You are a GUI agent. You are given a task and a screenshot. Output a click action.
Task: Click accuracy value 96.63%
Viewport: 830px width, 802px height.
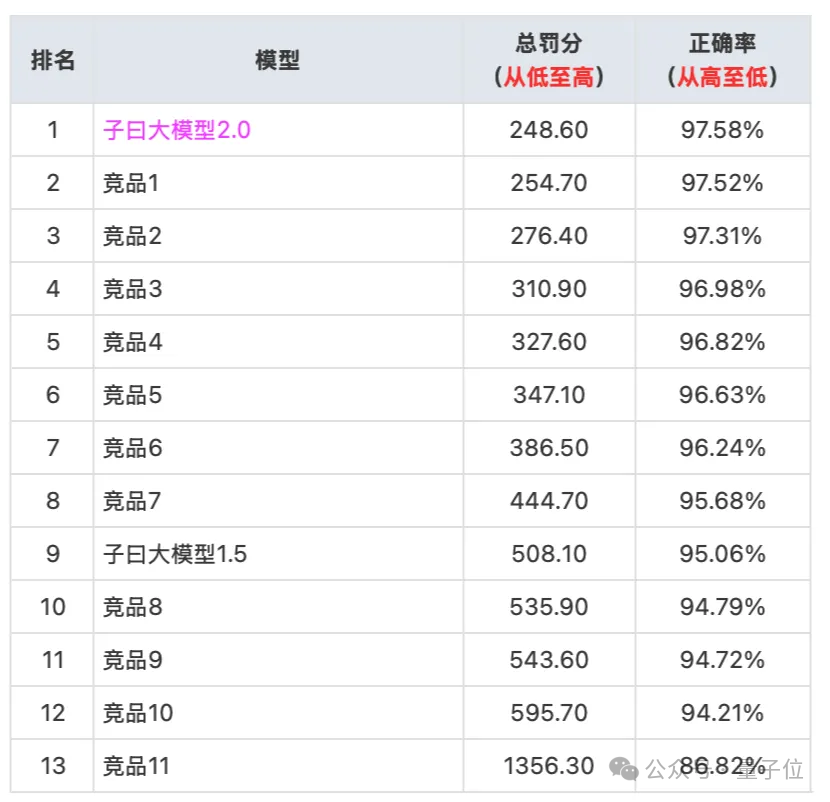(723, 394)
